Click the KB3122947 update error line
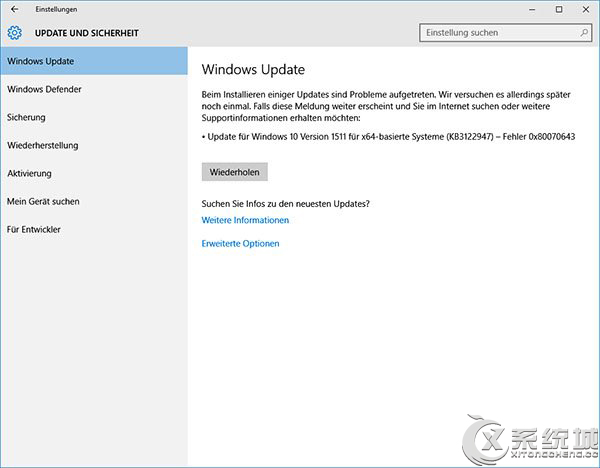 tap(388, 137)
